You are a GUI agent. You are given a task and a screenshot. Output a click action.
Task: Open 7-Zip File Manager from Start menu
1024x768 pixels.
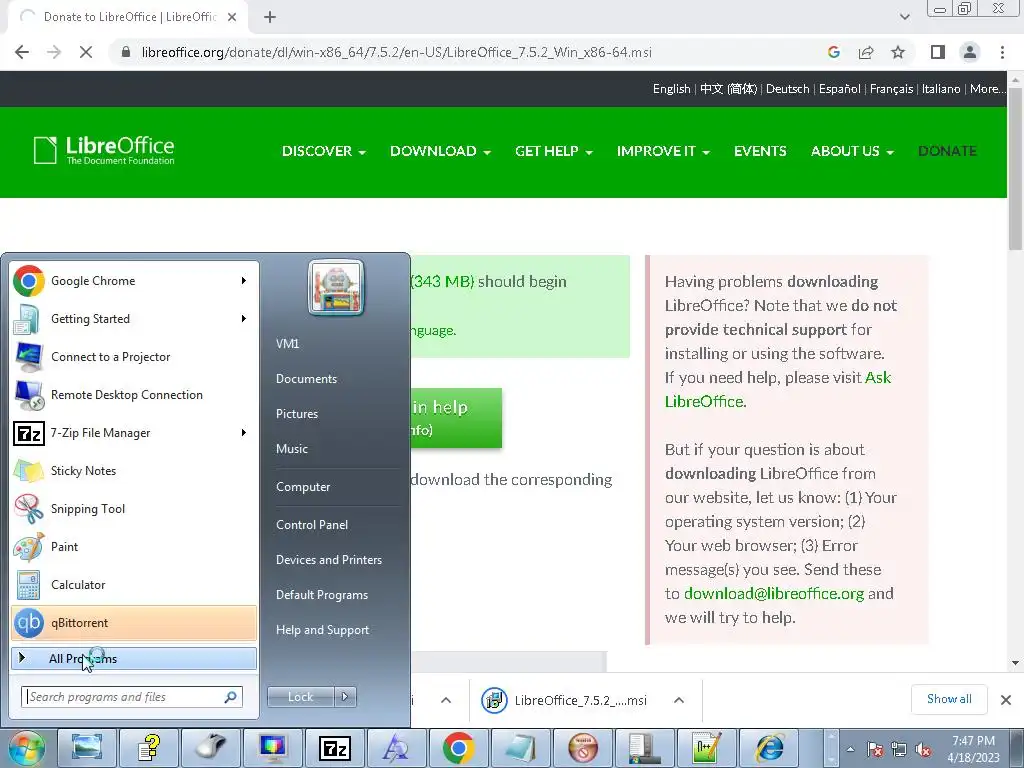click(134, 433)
